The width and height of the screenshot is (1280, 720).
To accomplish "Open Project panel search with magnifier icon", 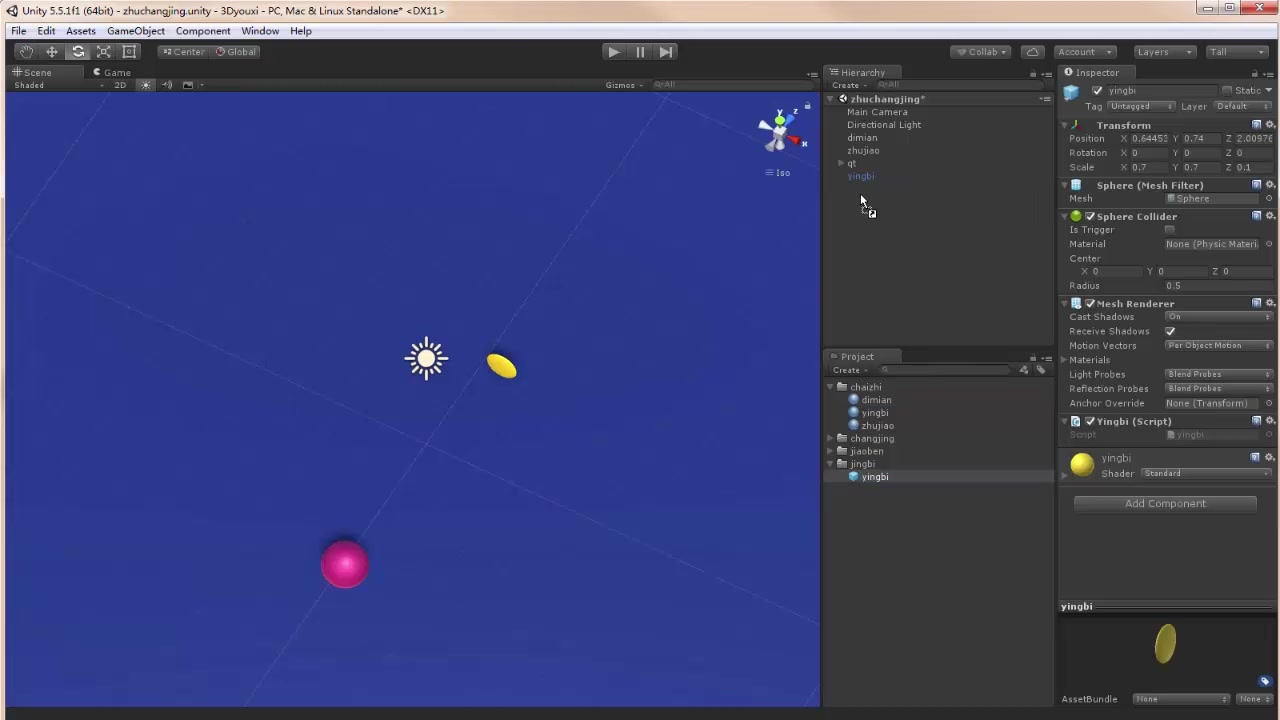I will click(x=885, y=370).
